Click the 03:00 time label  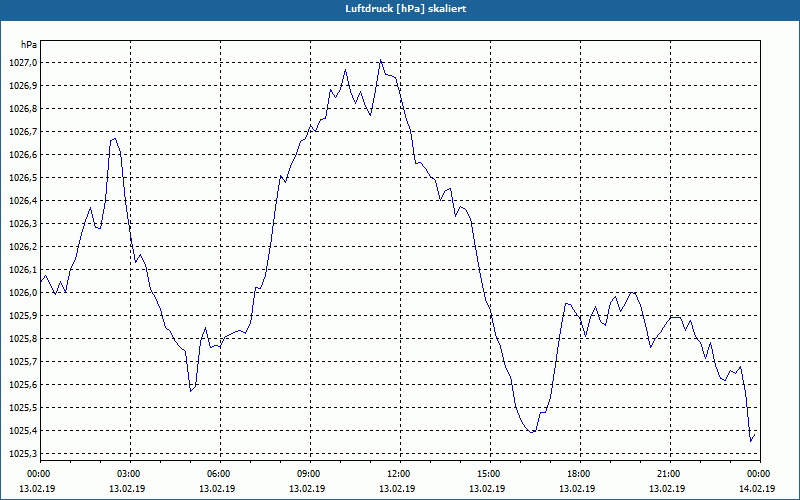[131, 474]
